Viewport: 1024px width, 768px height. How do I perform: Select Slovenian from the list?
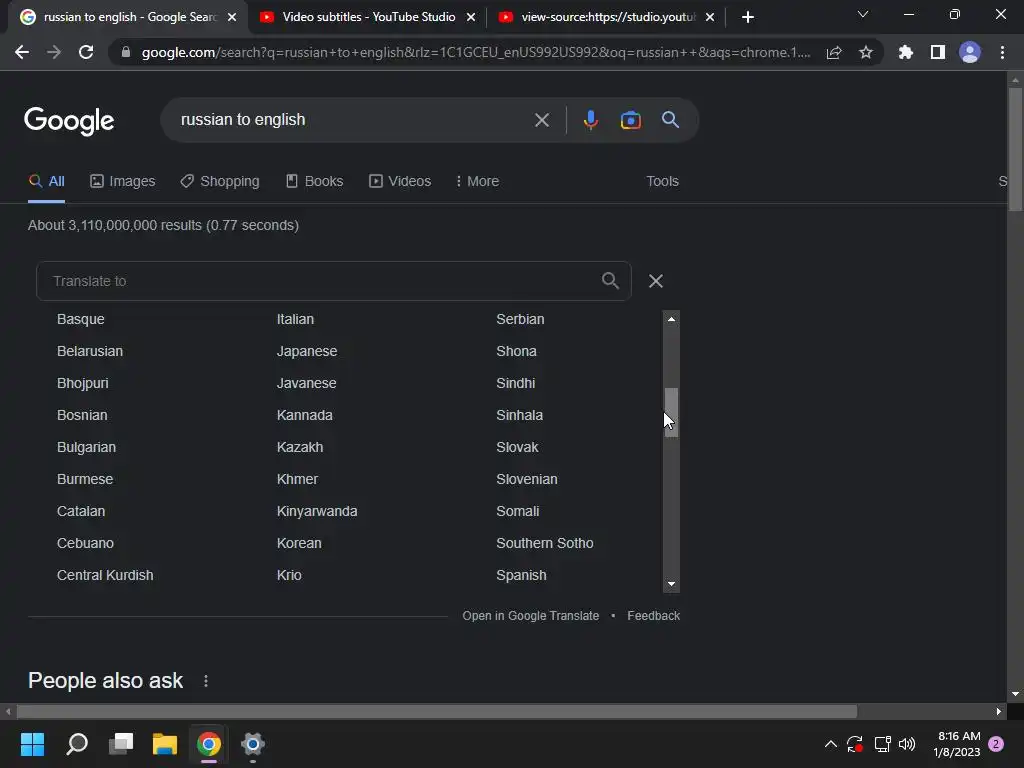[527, 479]
